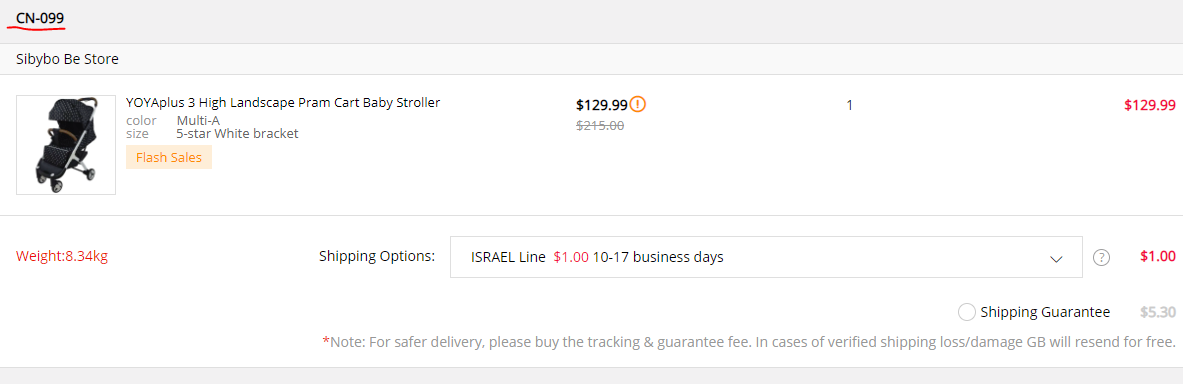1183x384 pixels.
Task: Click the Flash Sales badge
Action: 169,158
